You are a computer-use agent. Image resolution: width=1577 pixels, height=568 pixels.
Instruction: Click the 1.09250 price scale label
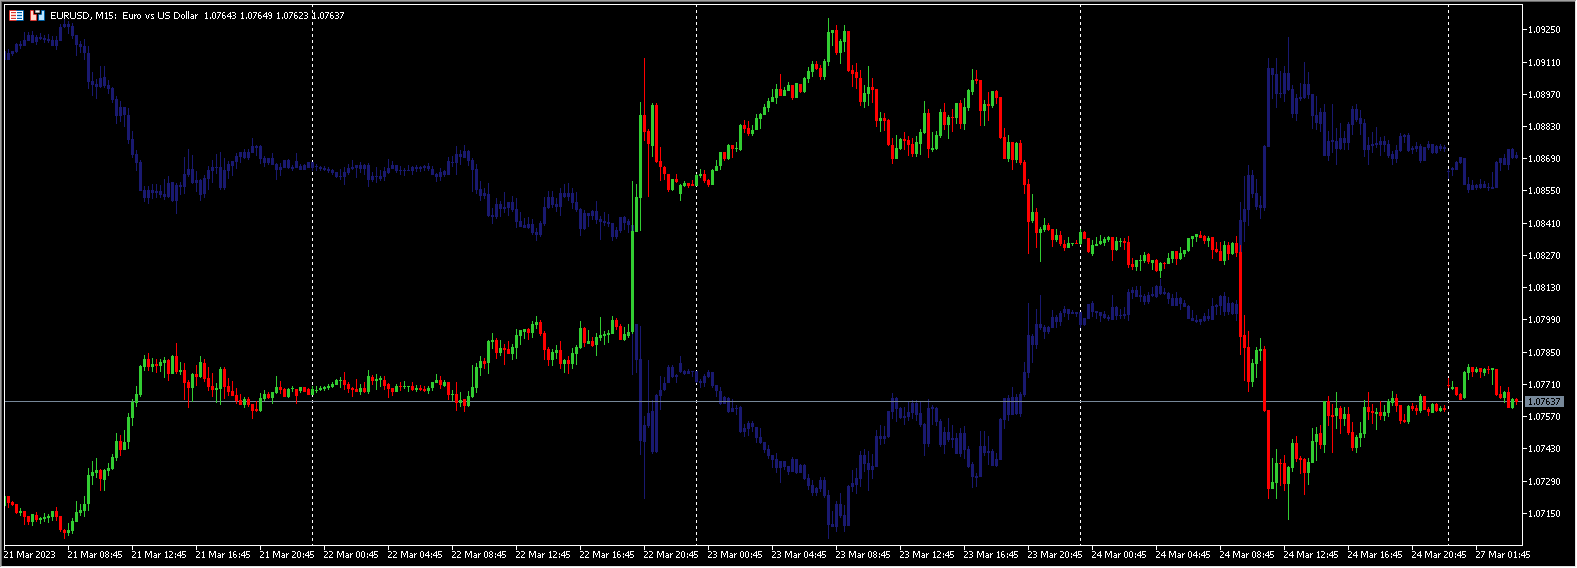[x=1544, y=30]
